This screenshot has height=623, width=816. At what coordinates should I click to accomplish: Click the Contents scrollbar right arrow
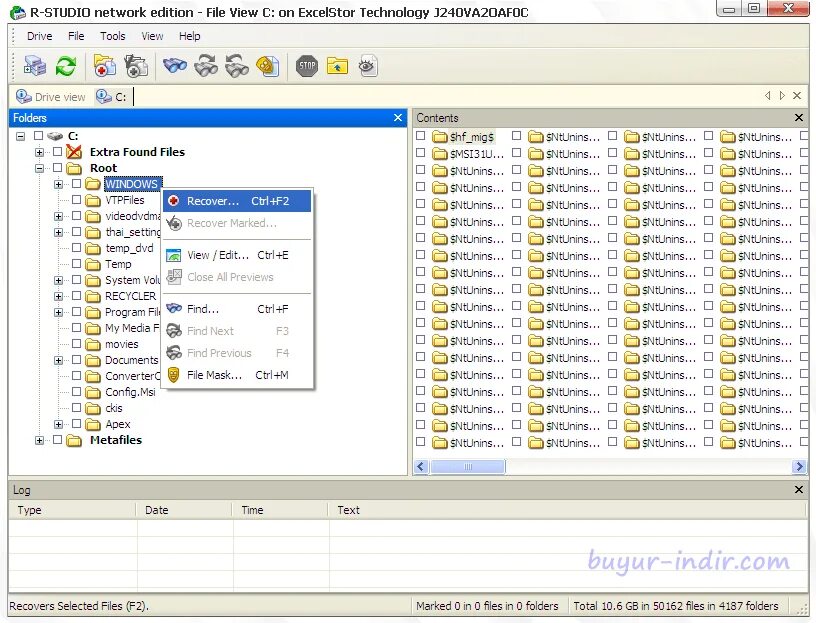click(799, 467)
